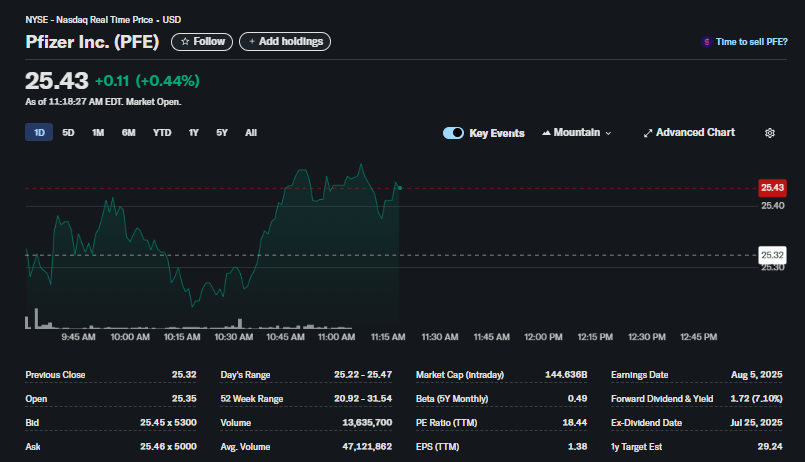Click the Avg. Volume value 47,121,862
This screenshot has height=462, width=805.
click(x=367, y=447)
